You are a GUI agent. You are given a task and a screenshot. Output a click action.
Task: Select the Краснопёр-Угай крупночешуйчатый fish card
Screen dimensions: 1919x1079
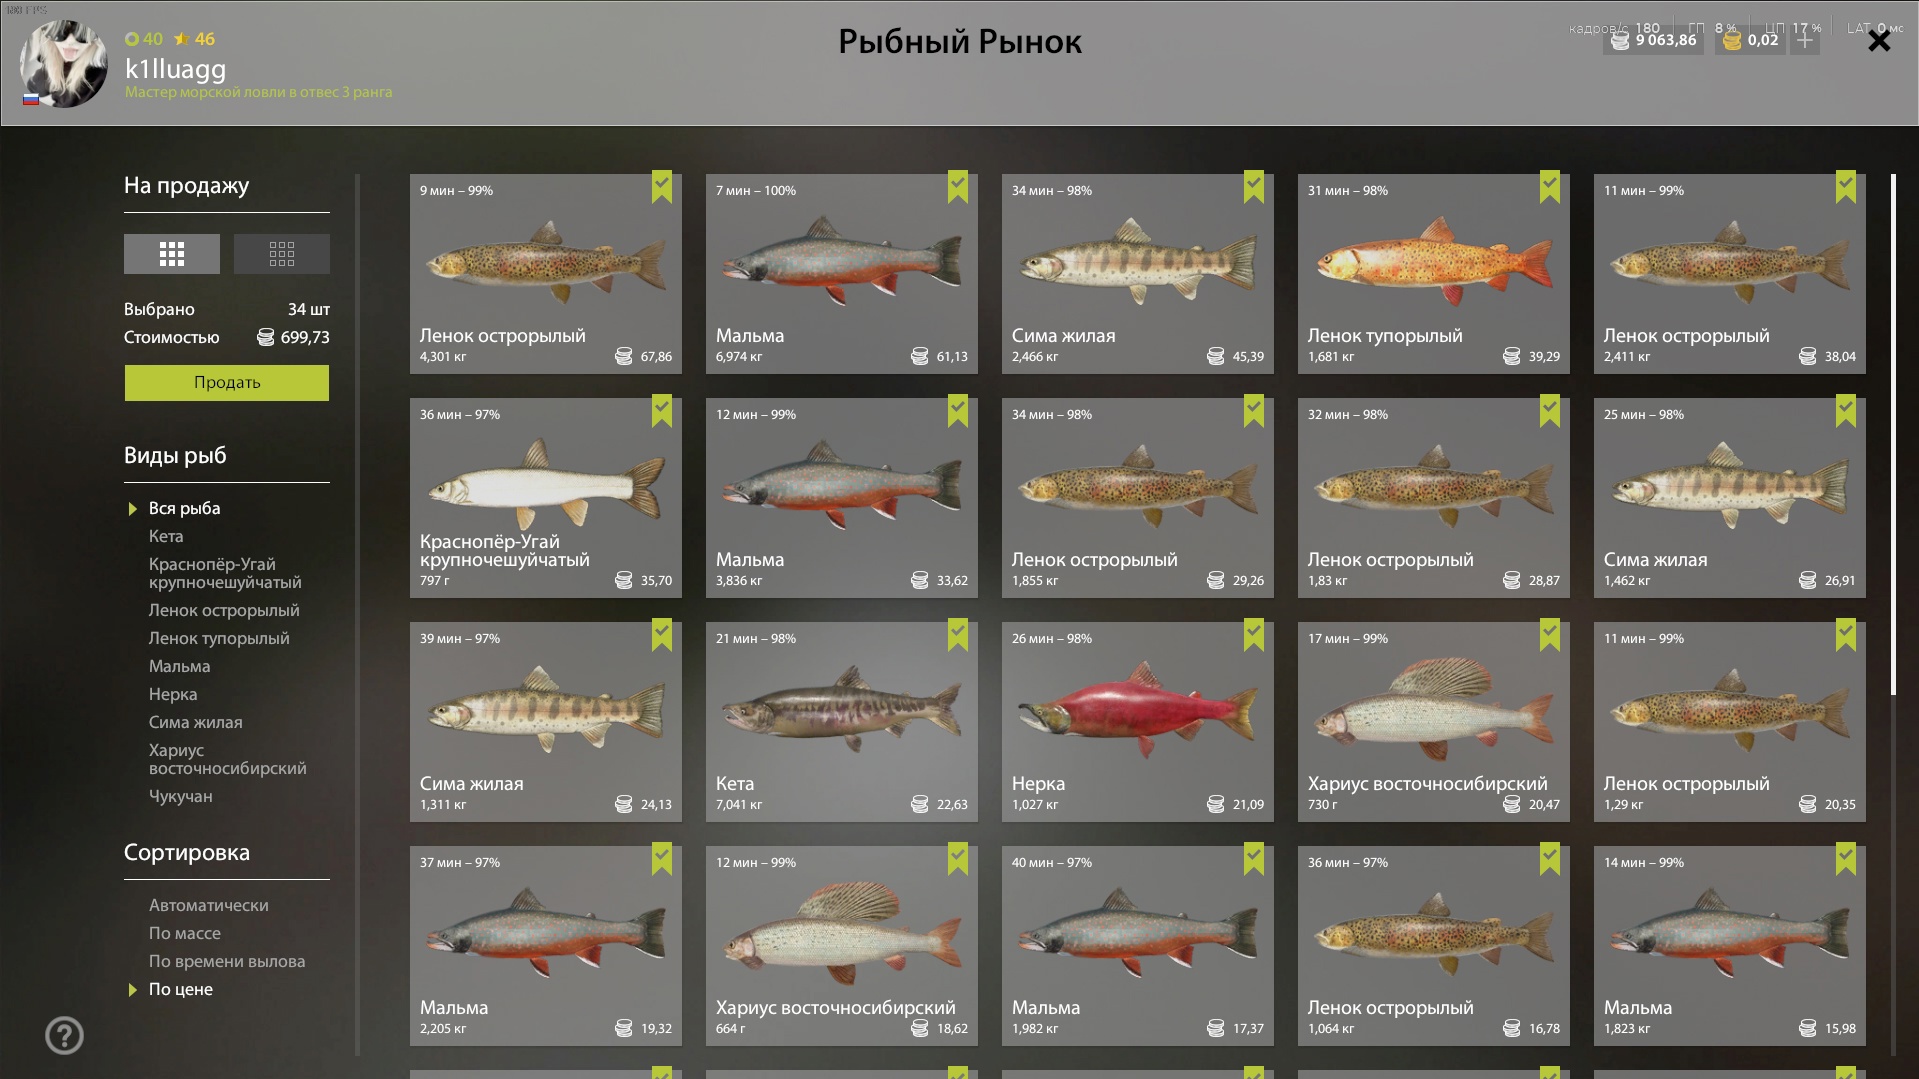pyautogui.click(x=546, y=498)
